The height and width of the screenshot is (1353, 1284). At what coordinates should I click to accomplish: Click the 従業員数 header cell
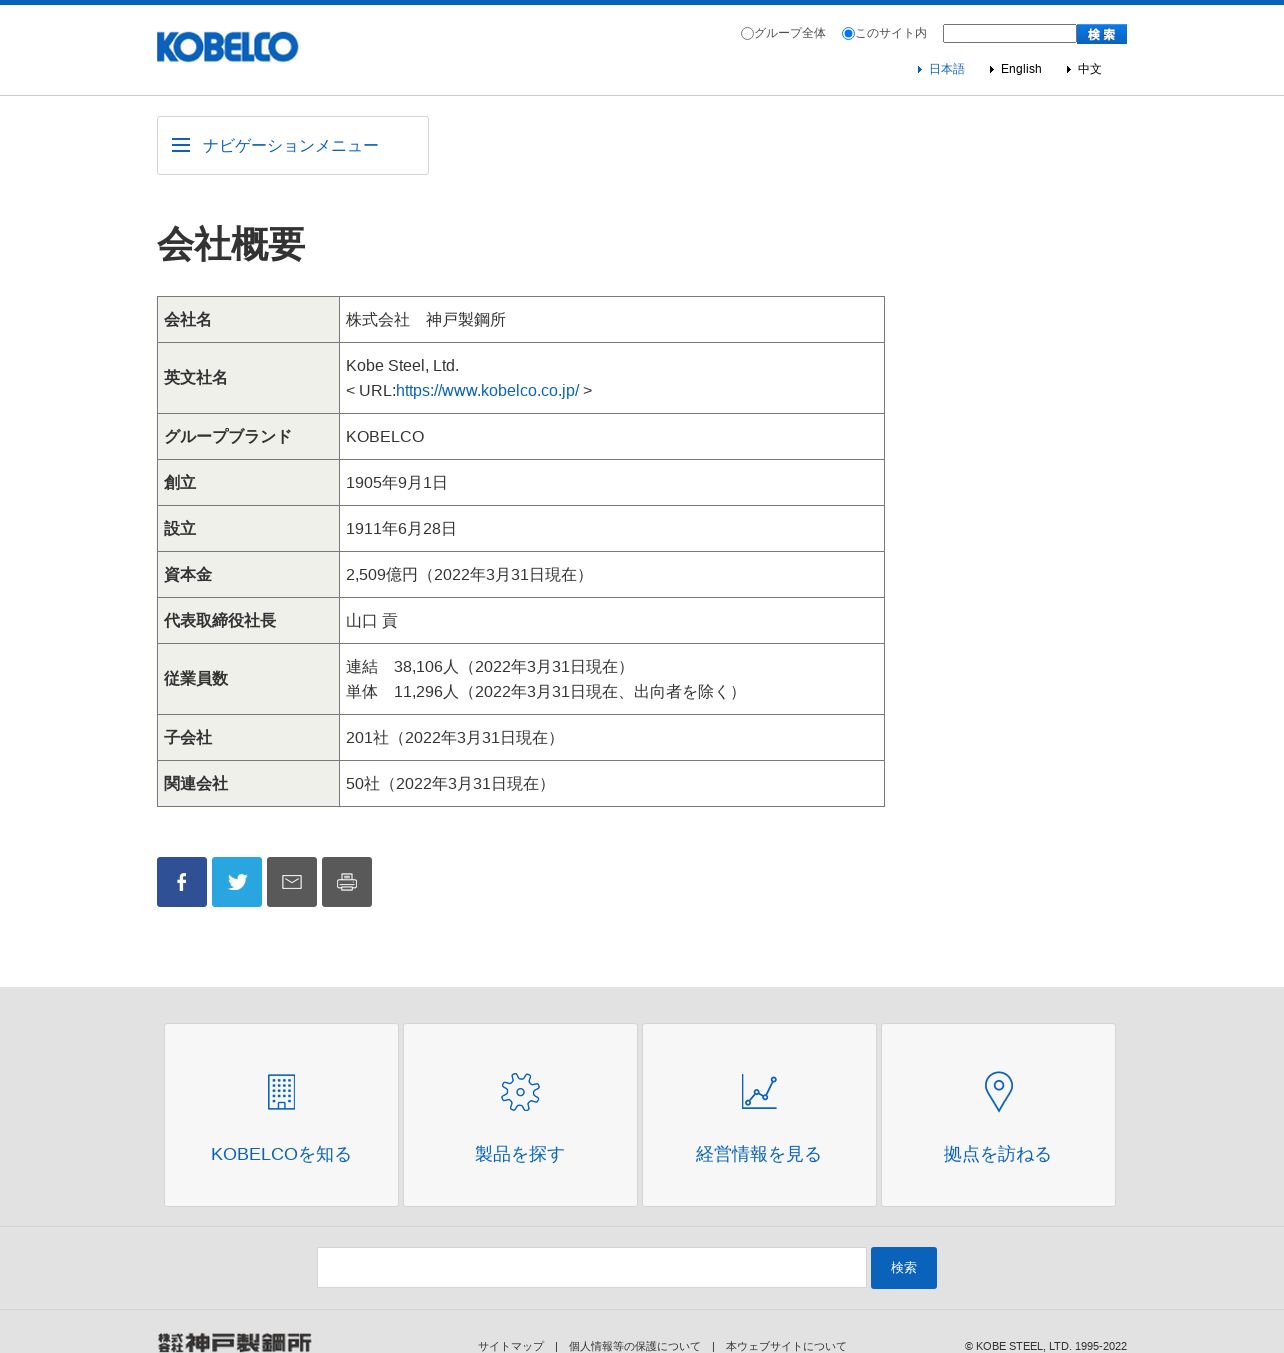pos(249,679)
